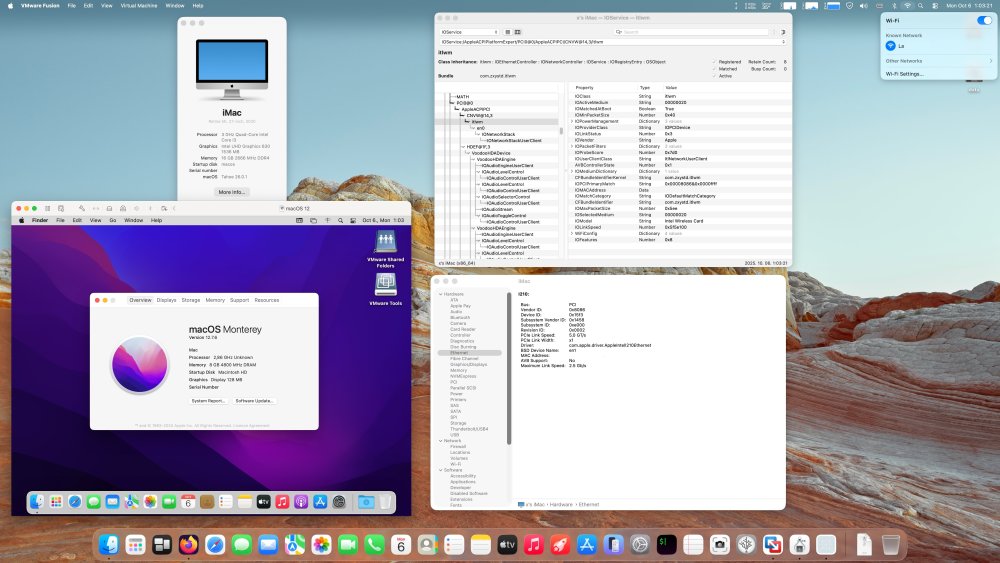Open Apple TV in the host Dock
Image resolution: width=1000 pixels, height=563 pixels.
507,545
